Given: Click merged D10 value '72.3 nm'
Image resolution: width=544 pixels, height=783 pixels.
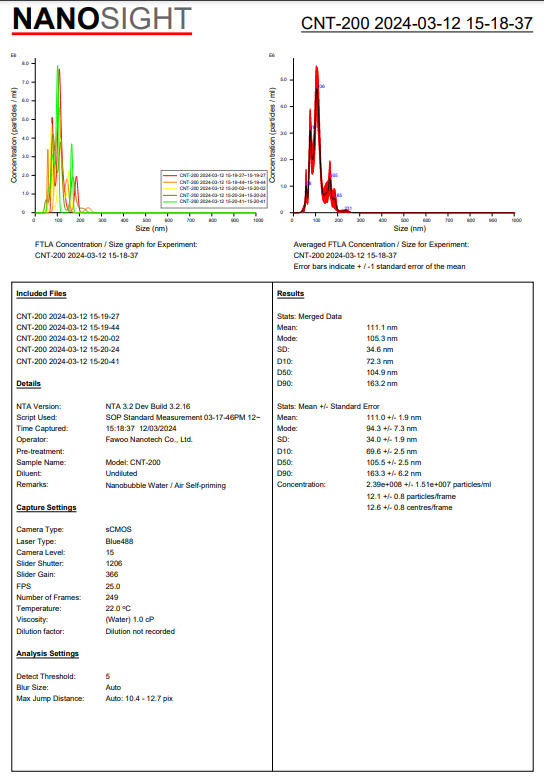Looking at the screenshot, I should click(380, 361).
